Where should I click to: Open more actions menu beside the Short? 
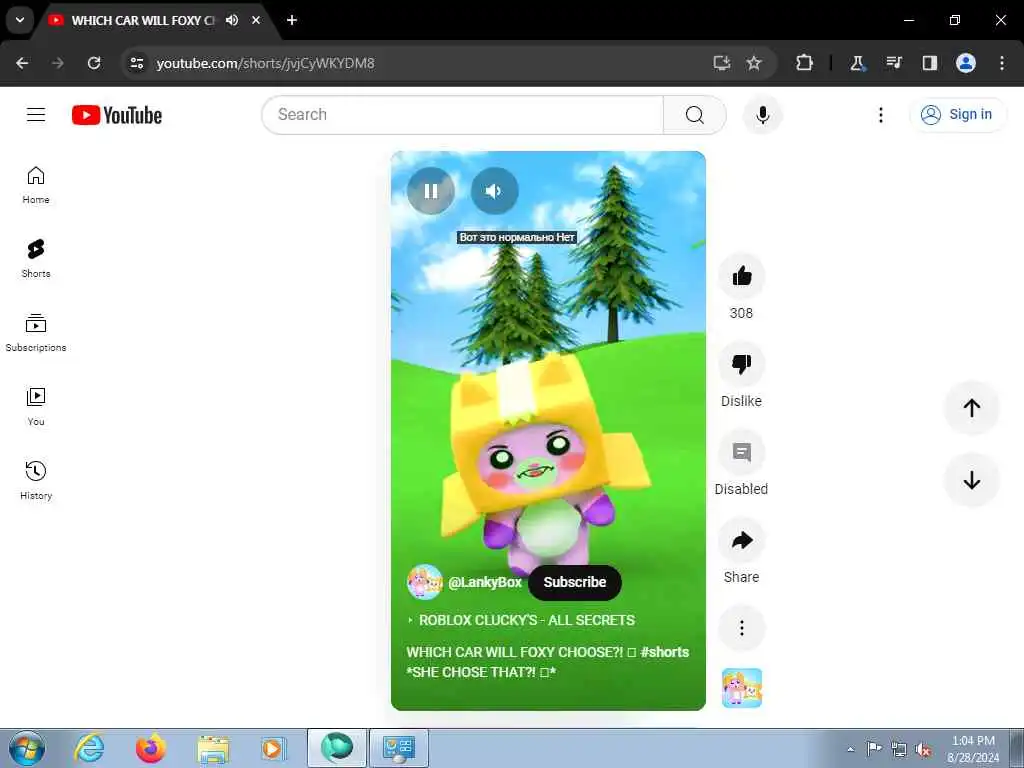click(741, 628)
